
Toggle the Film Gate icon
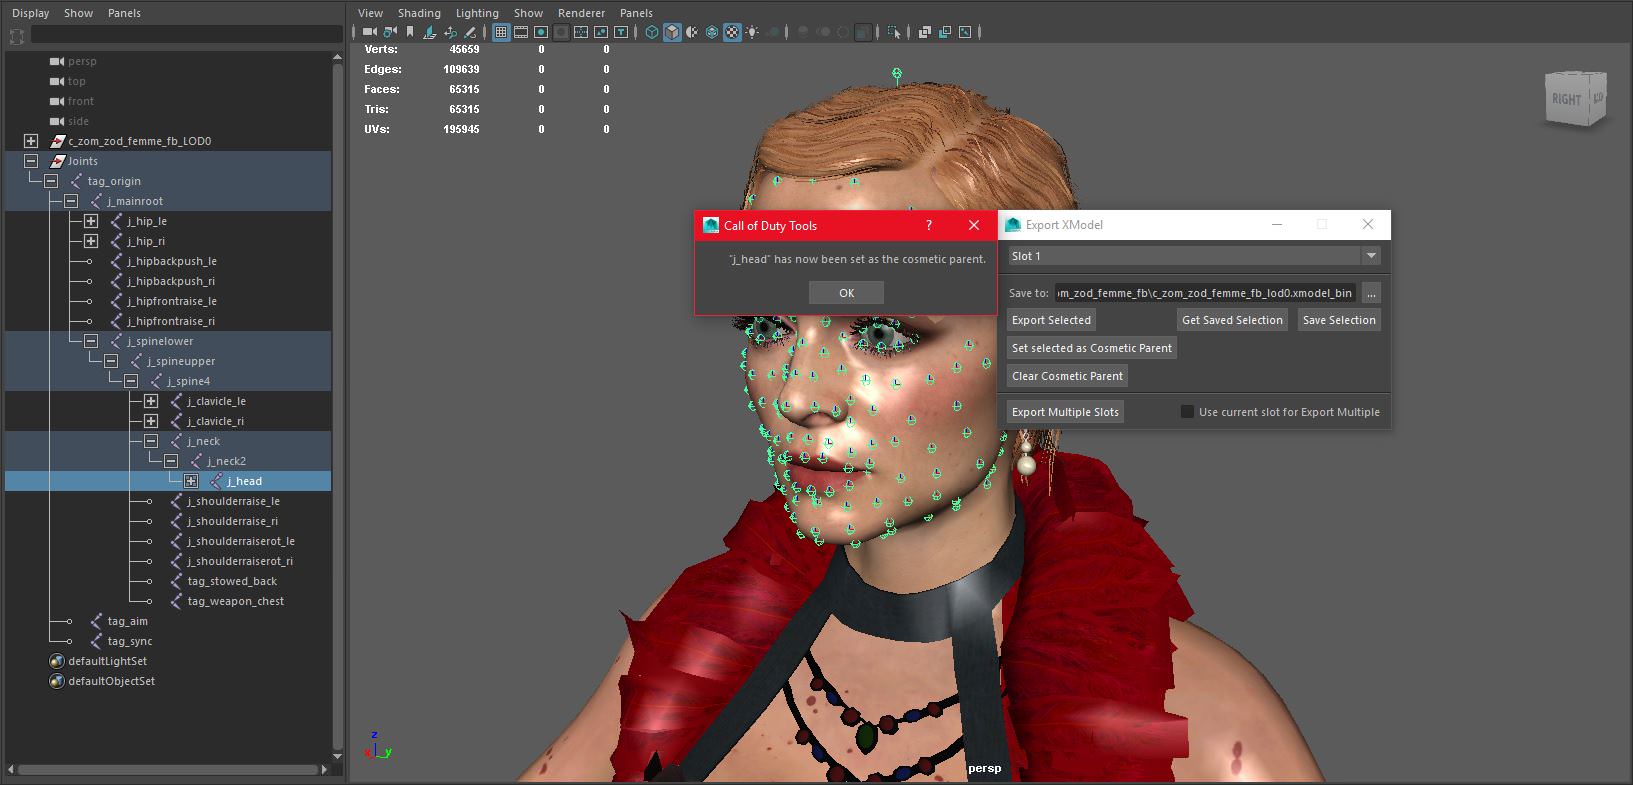pos(521,32)
